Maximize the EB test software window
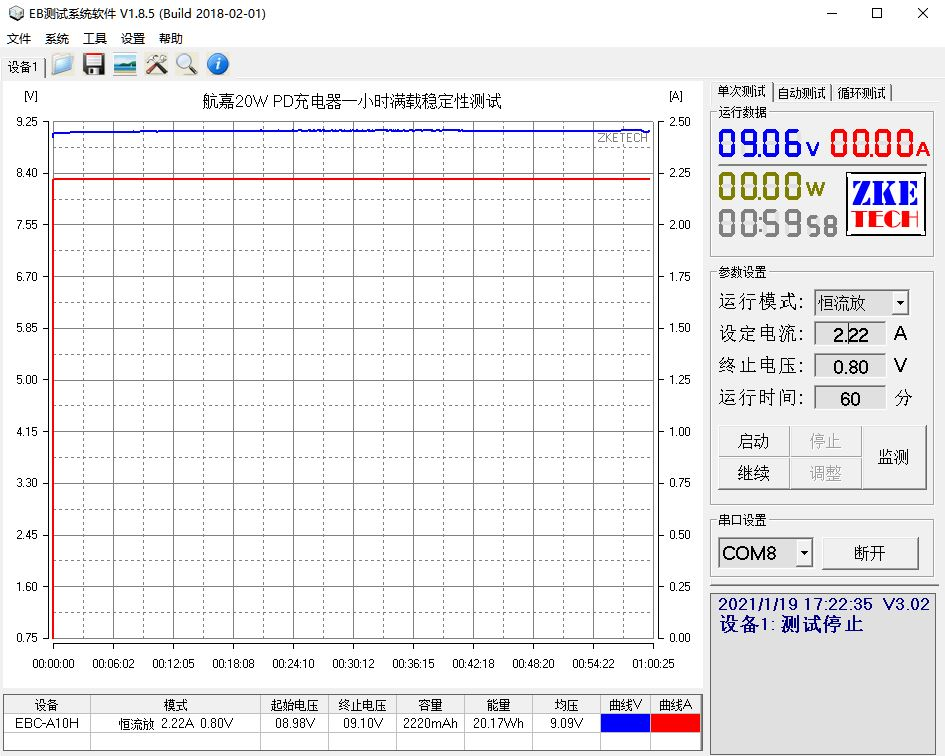This screenshot has height=756, width=945. click(877, 13)
